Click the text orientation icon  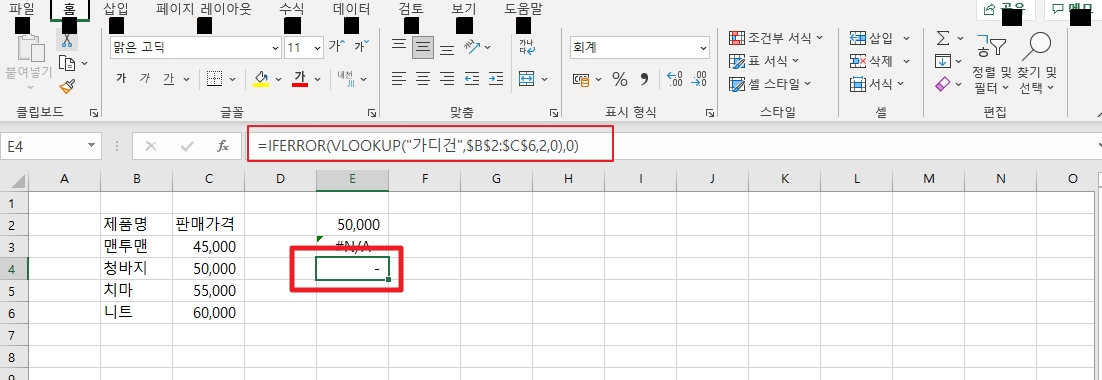pyautogui.click(x=472, y=47)
